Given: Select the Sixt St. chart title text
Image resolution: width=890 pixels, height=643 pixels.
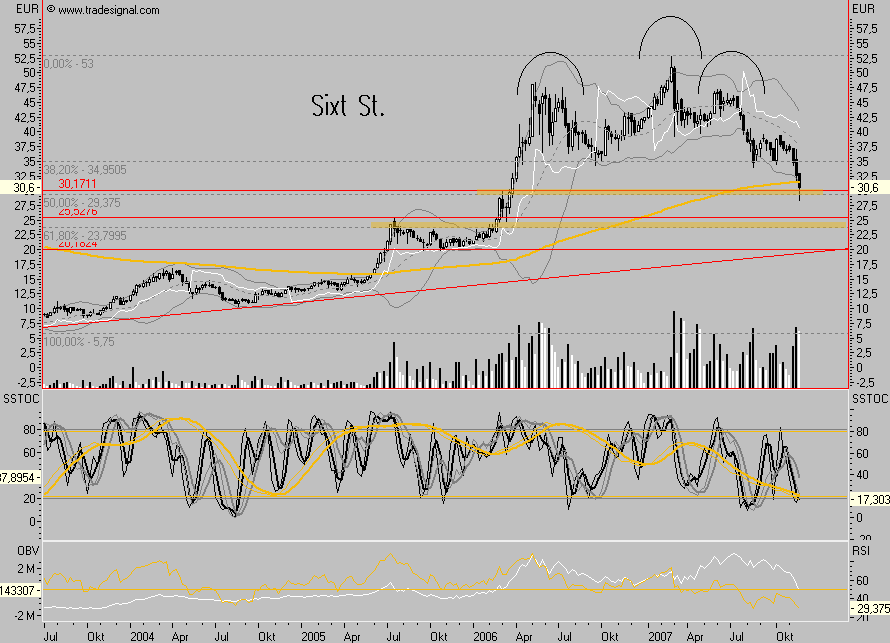Looking at the screenshot, I should [x=344, y=103].
